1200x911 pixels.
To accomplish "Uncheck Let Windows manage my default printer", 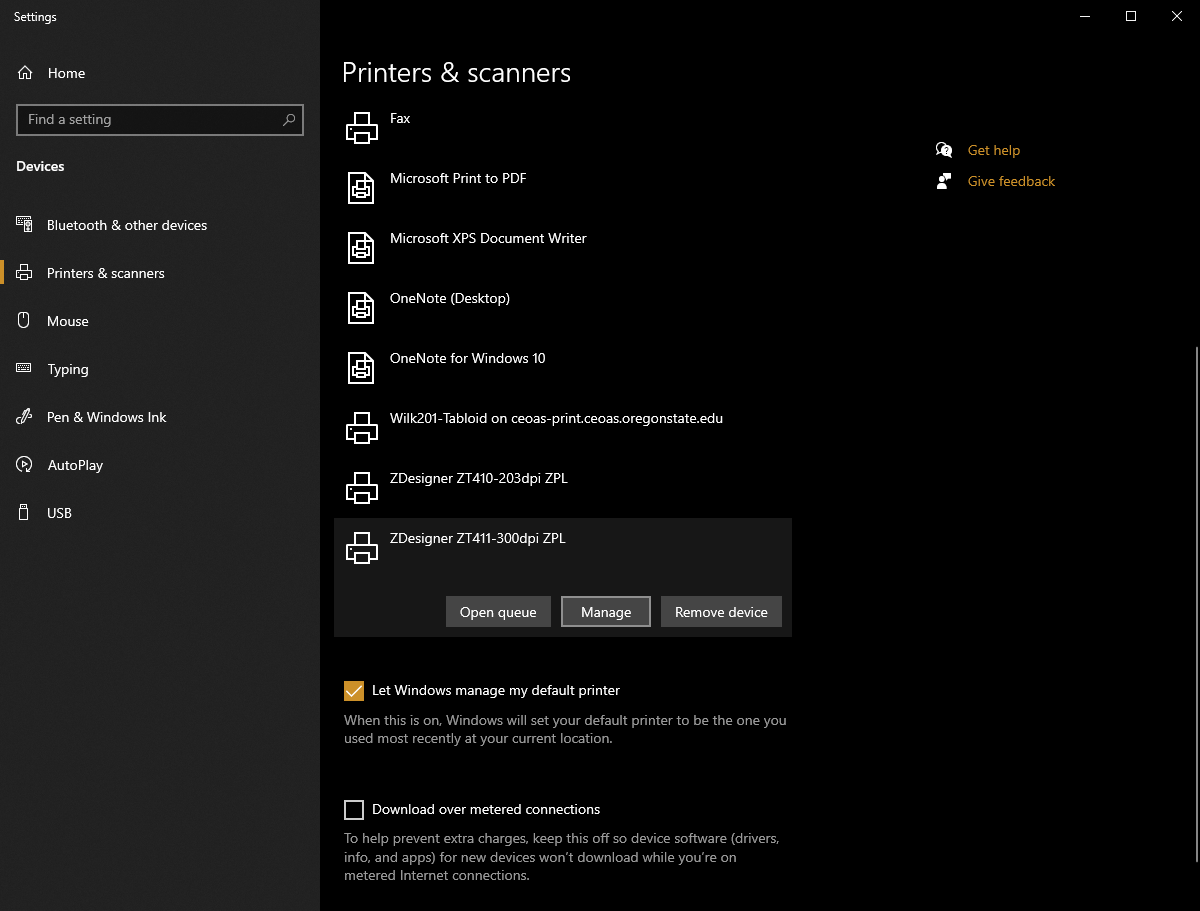I will 354,691.
